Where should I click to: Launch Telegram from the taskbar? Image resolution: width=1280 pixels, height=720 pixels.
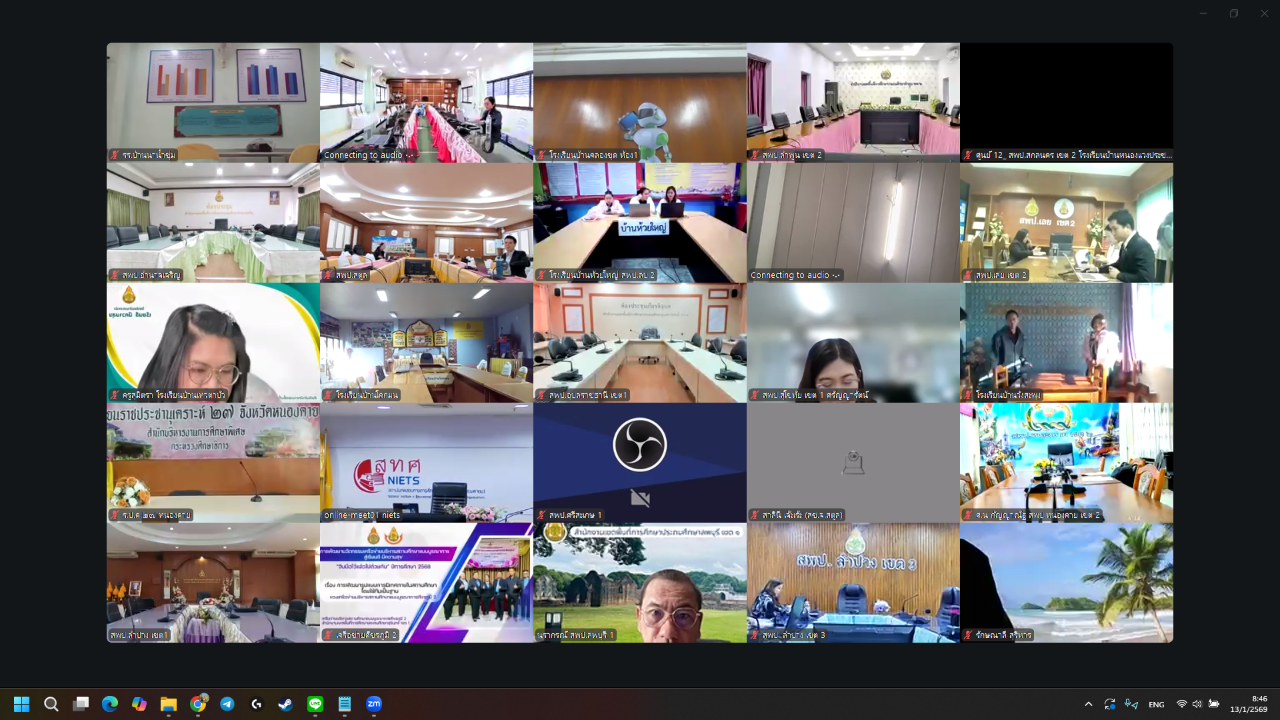coord(227,704)
